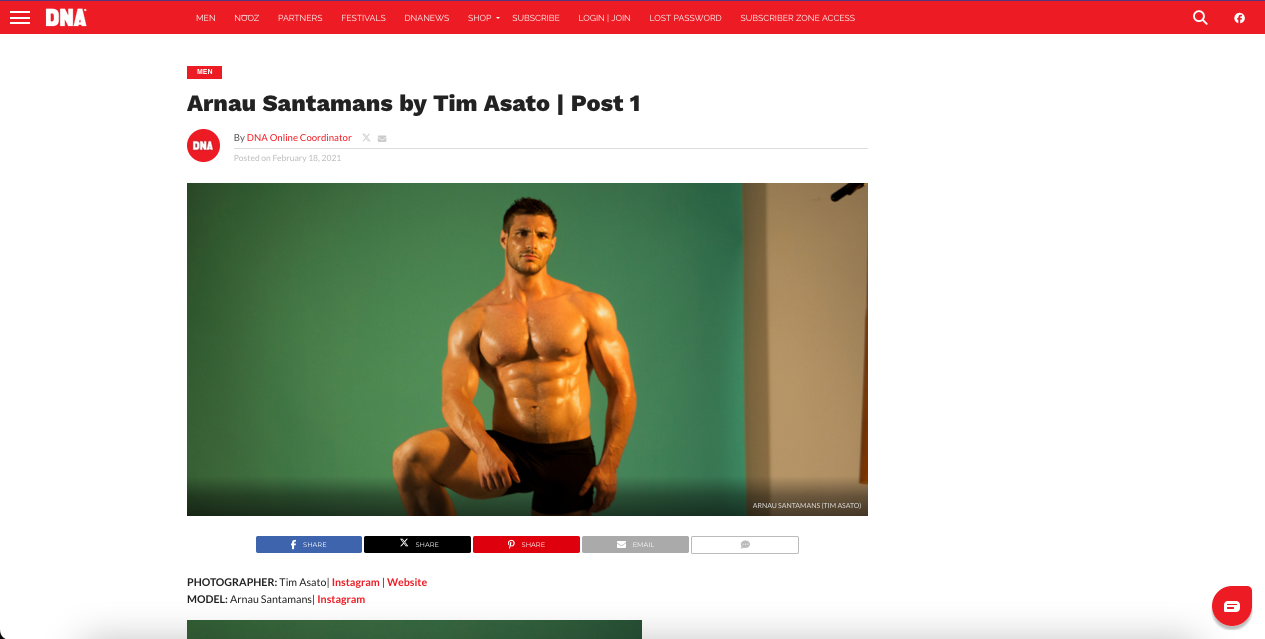This screenshot has width=1265, height=639.
Task: Open the hamburger menu icon
Action: coord(20,18)
